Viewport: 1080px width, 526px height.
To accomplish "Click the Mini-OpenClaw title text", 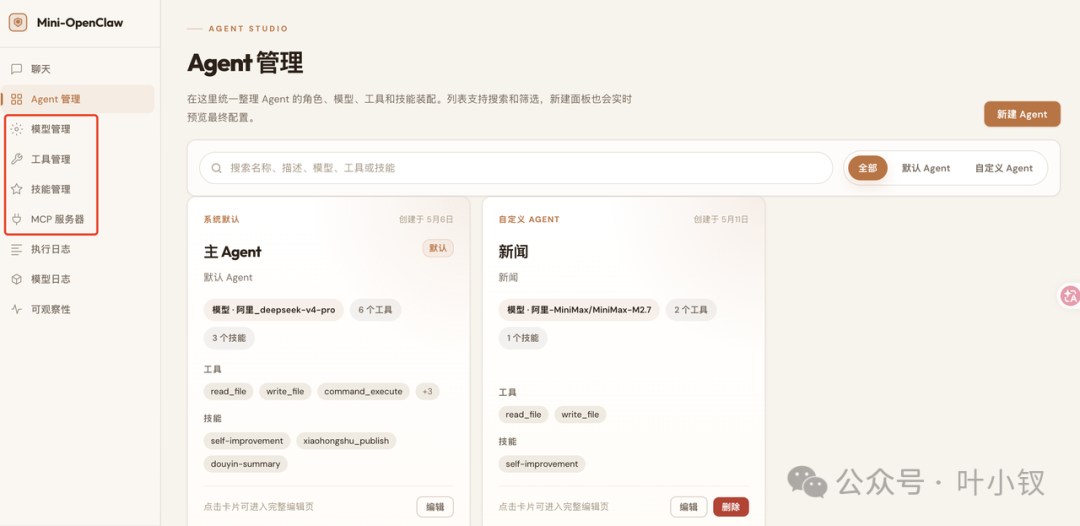I will [x=80, y=22].
